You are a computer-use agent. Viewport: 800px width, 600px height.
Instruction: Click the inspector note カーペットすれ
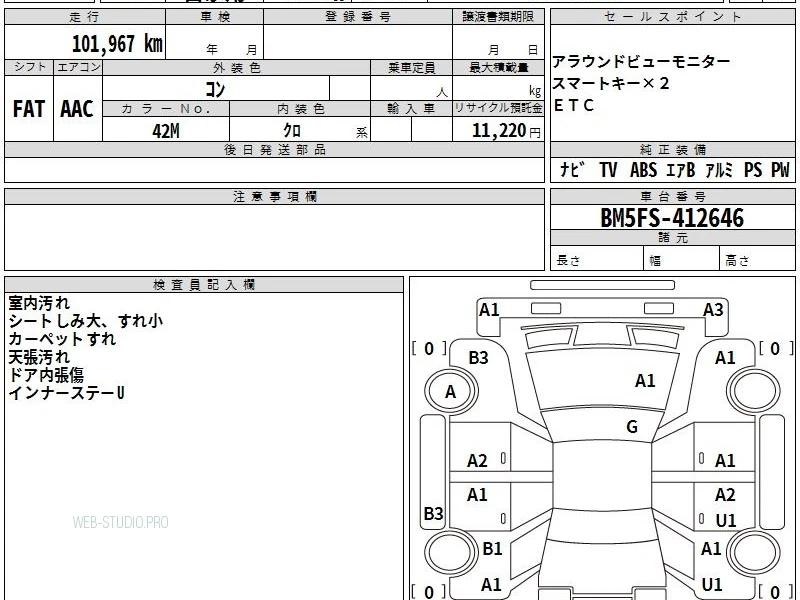pyautogui.click(x=62, y=339)
